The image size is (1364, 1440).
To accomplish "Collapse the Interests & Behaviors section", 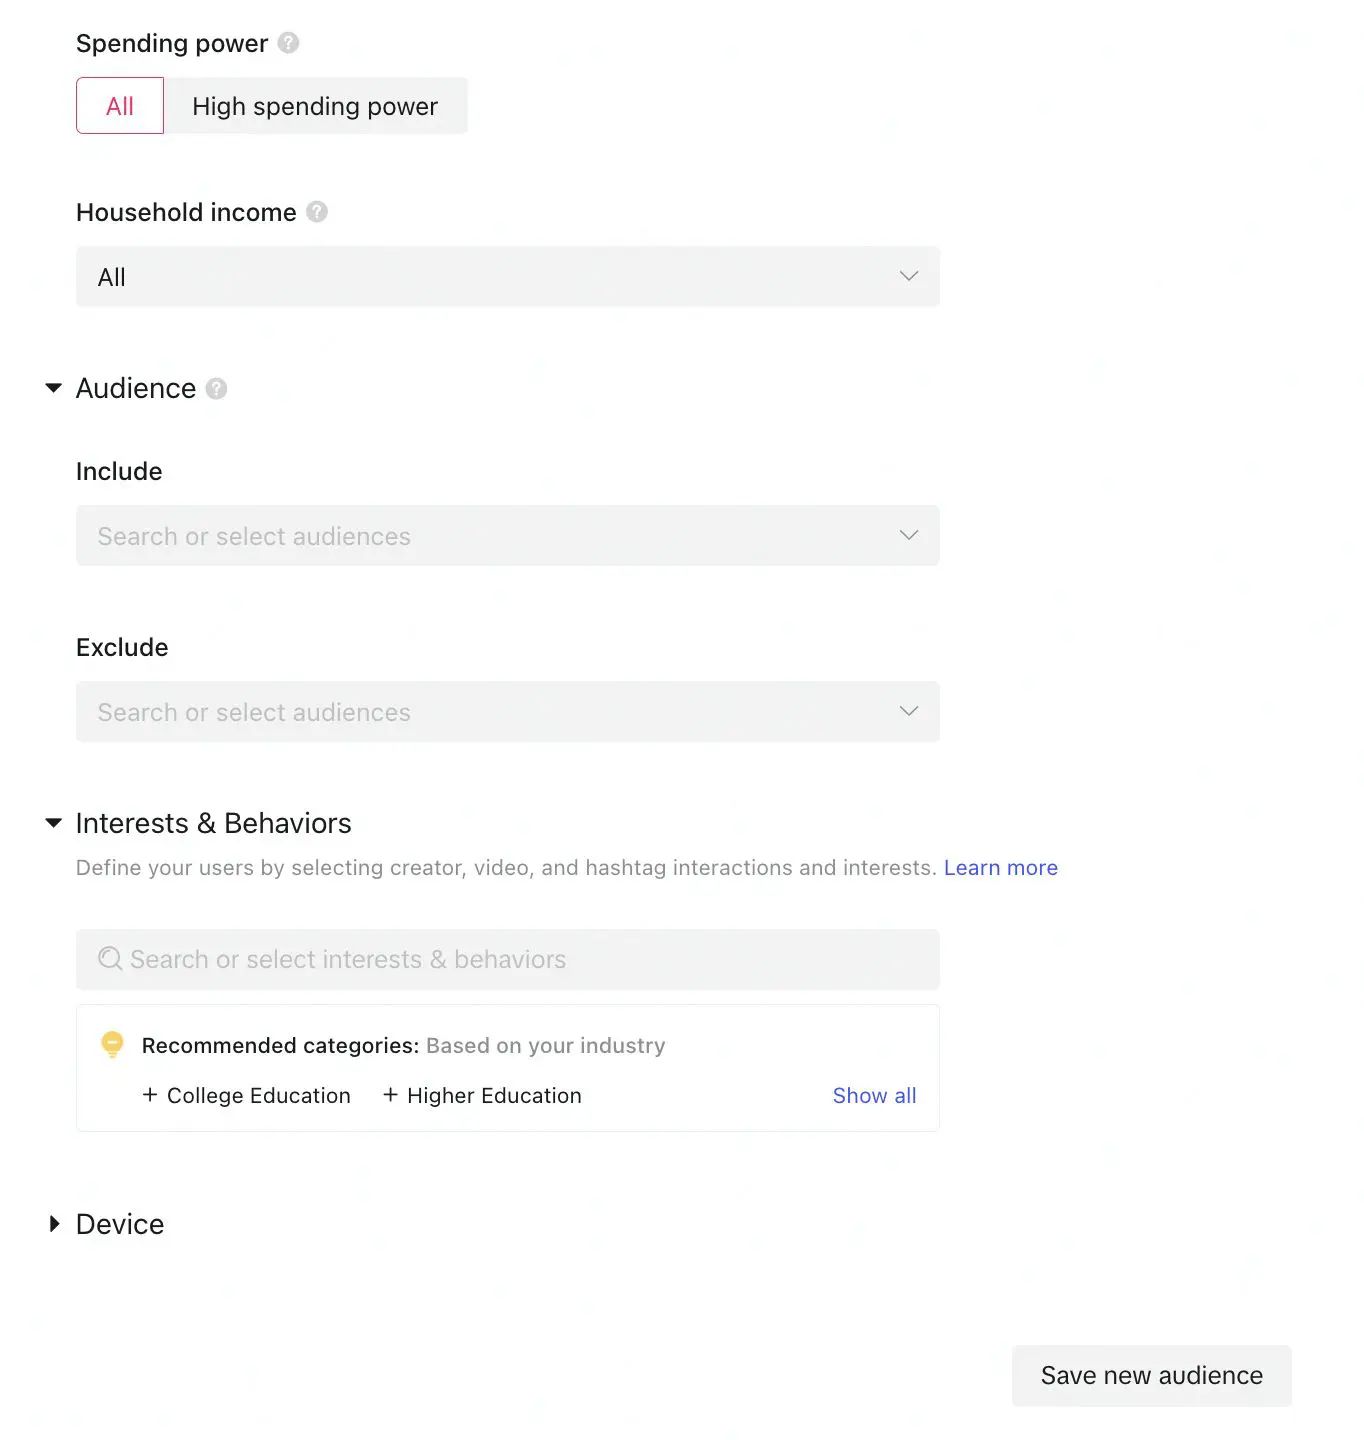I will [x=54, y=823].
